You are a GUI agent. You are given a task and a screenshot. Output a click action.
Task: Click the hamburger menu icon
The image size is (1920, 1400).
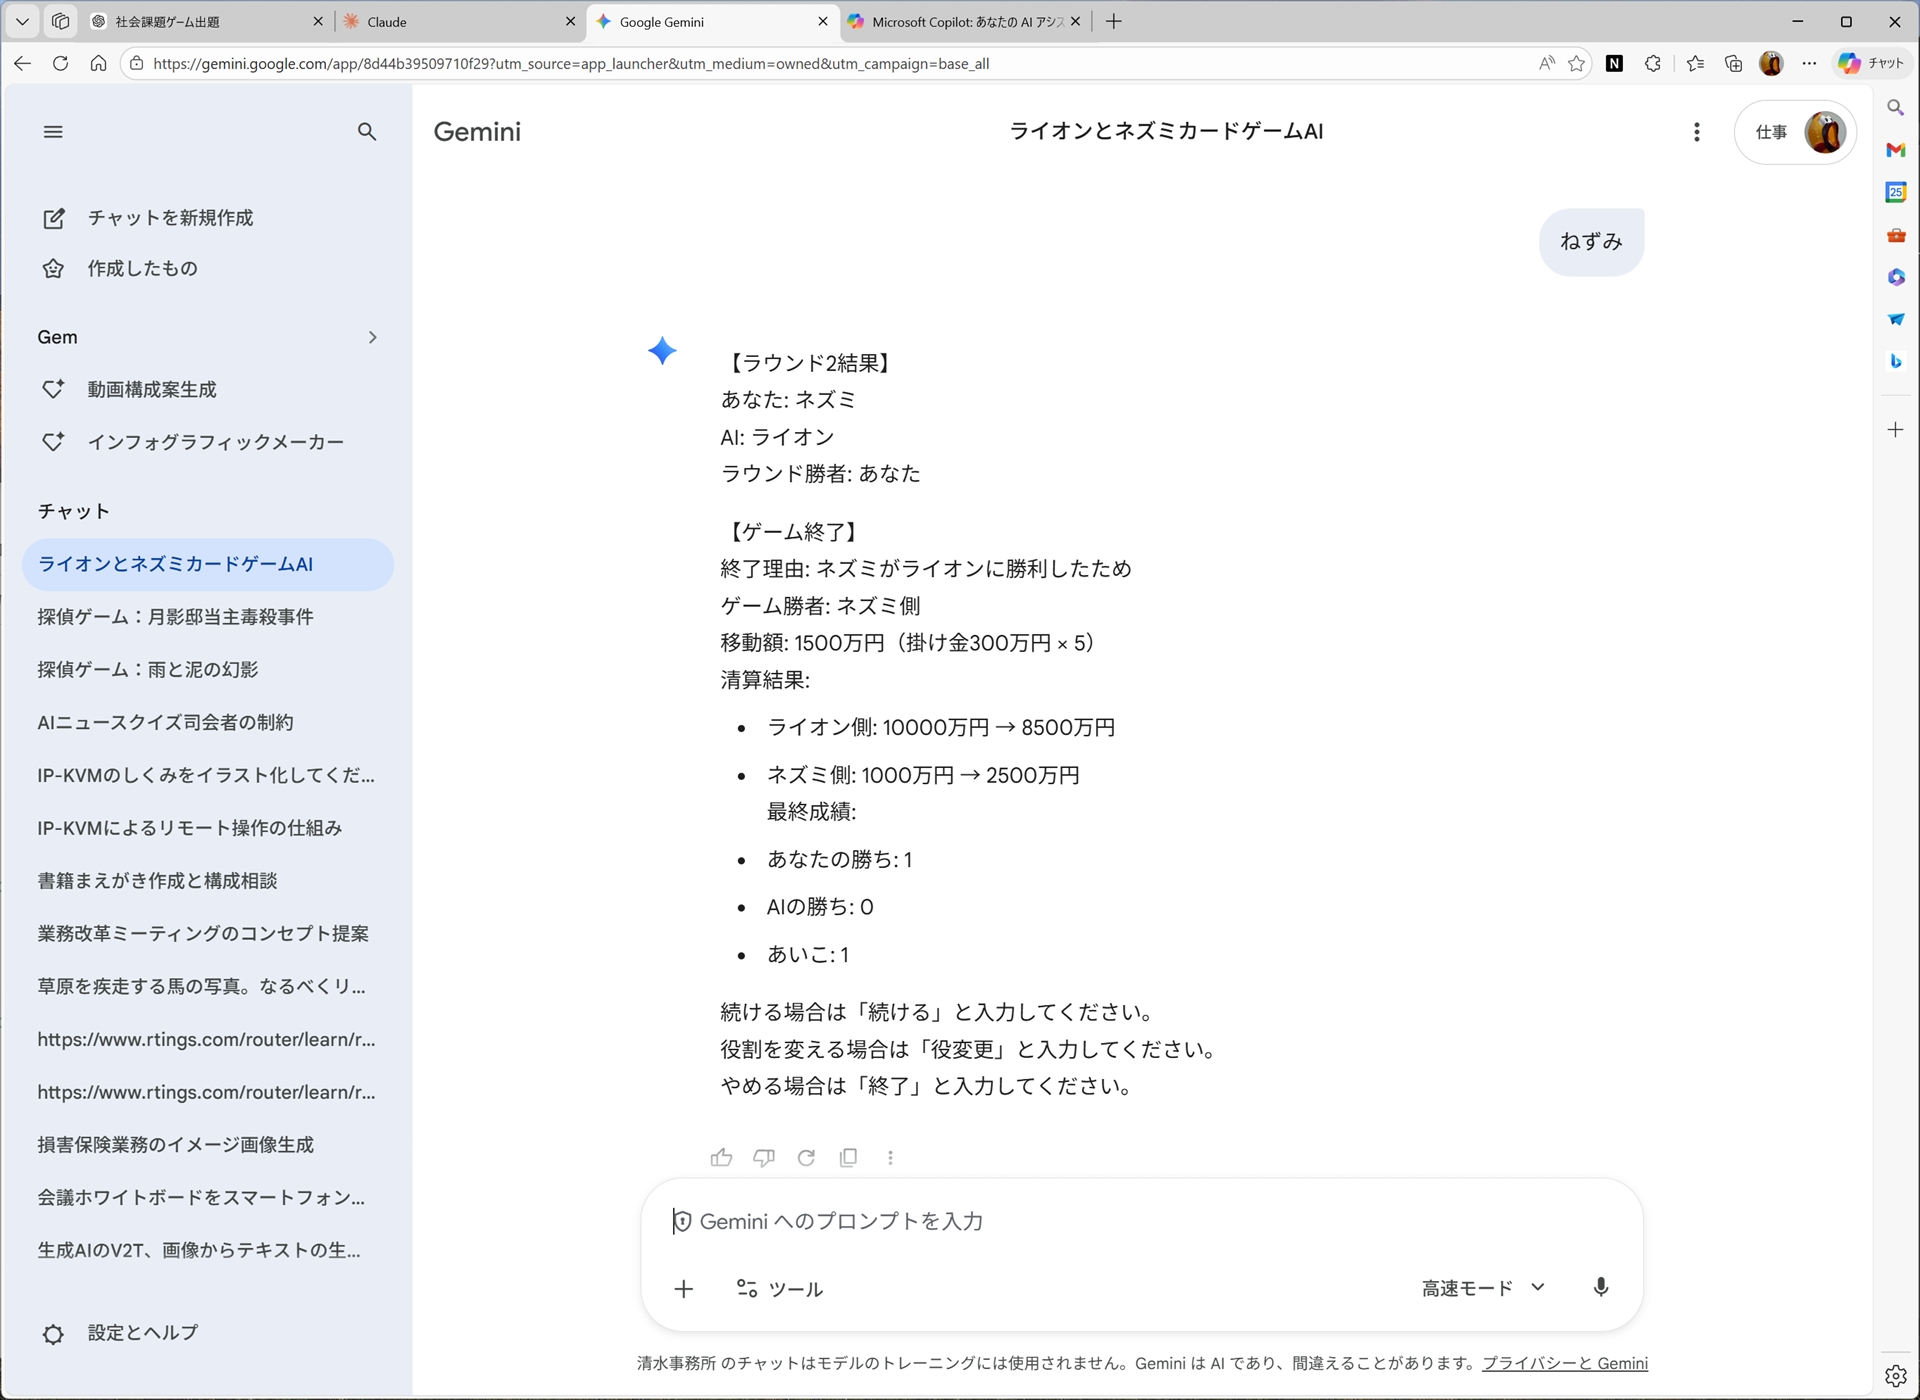pyautogui.click(x=53, y=131)
